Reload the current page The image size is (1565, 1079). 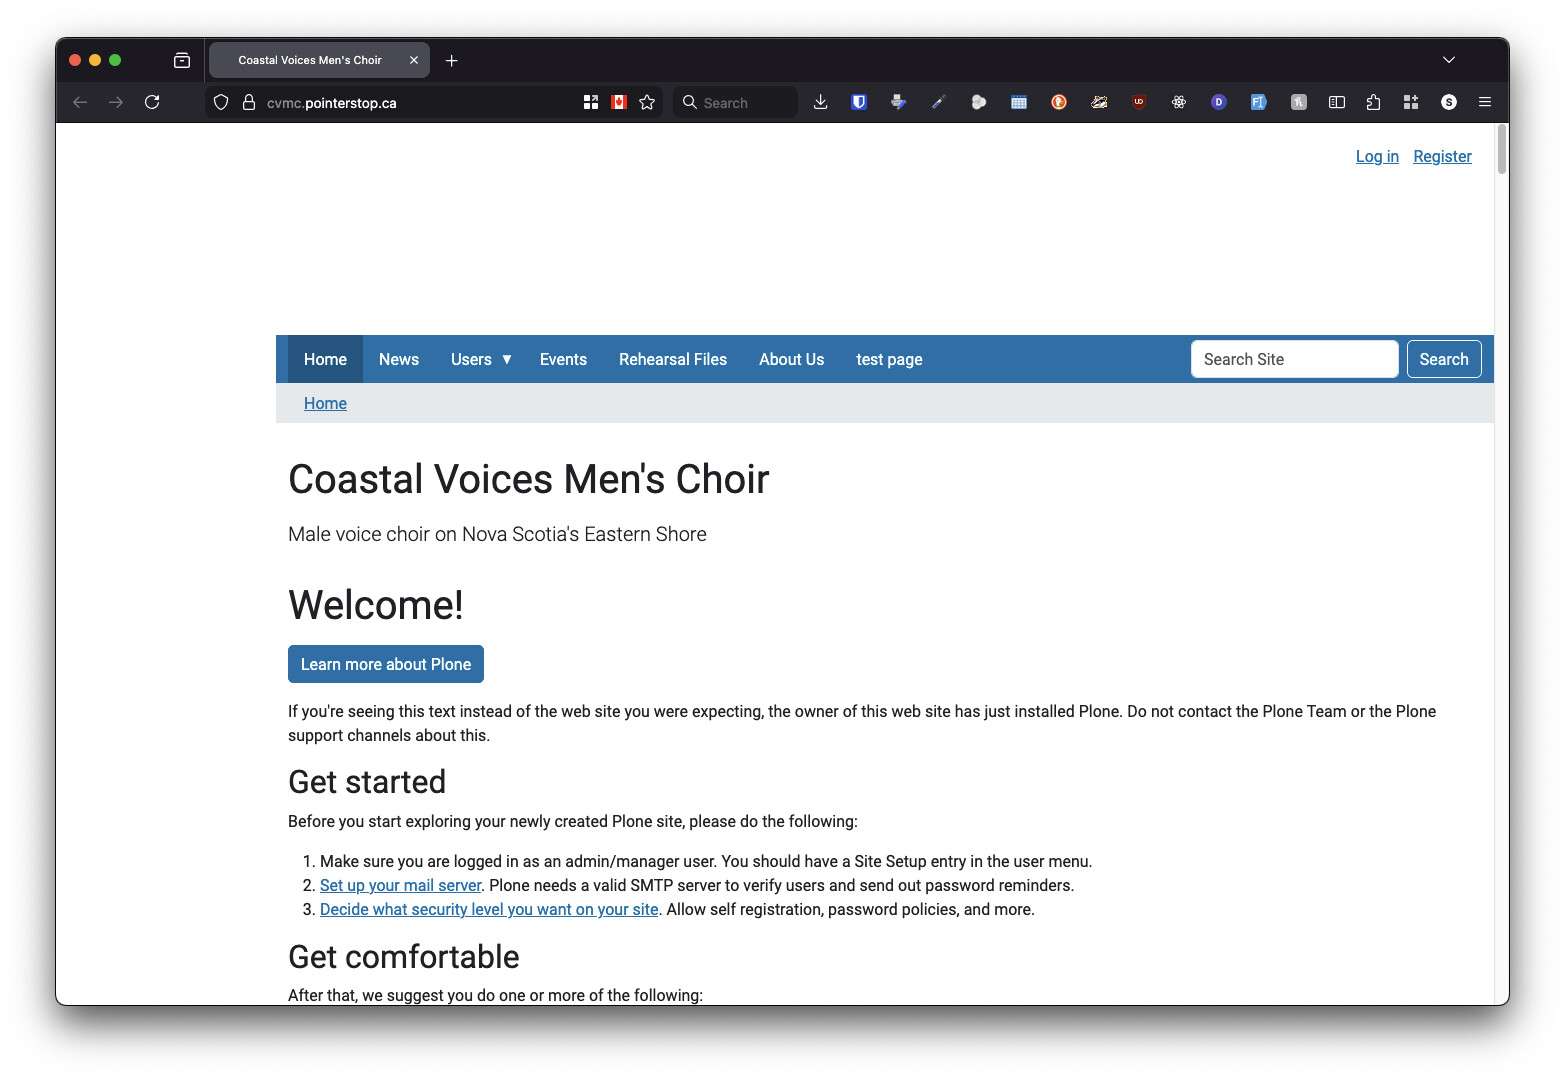tap(152, 102)
